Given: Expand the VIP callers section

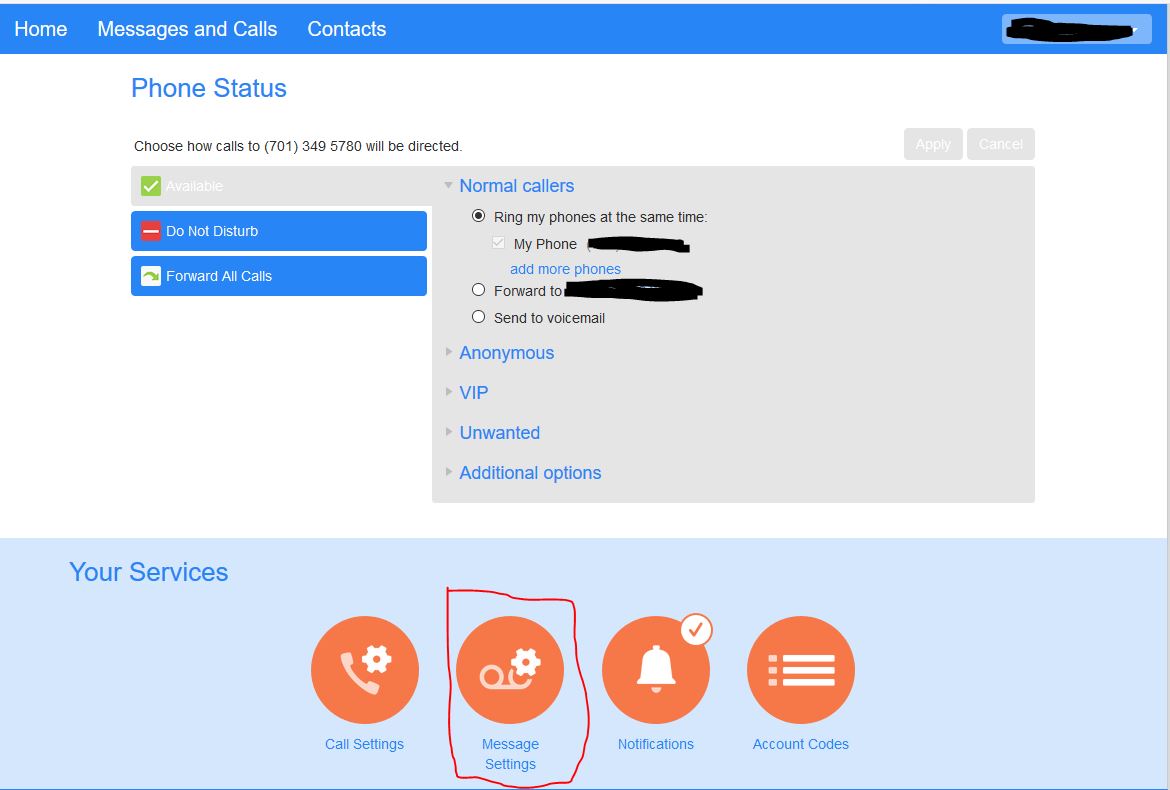Looking at the screenshot, I should [x=473, y=393].
